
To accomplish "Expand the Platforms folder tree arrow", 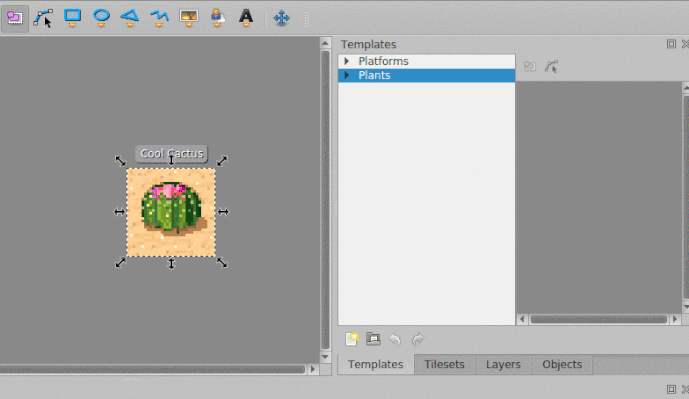I will click(x=347, y=61).
